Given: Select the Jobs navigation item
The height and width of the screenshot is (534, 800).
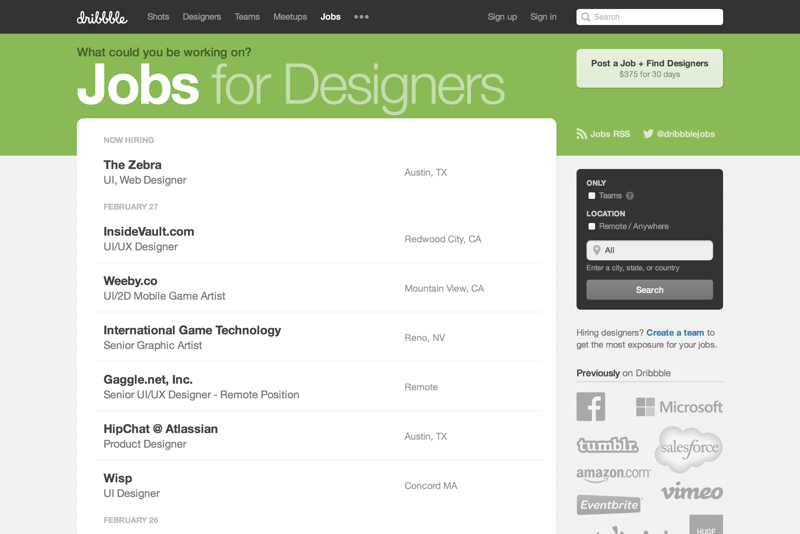Looking at the screenshot, I should coord(330,17).
